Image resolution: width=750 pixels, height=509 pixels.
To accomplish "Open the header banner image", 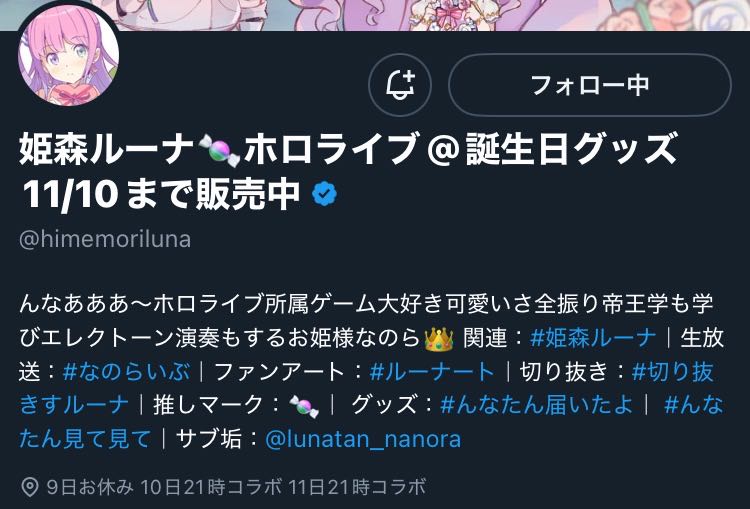I will [375, 15].
